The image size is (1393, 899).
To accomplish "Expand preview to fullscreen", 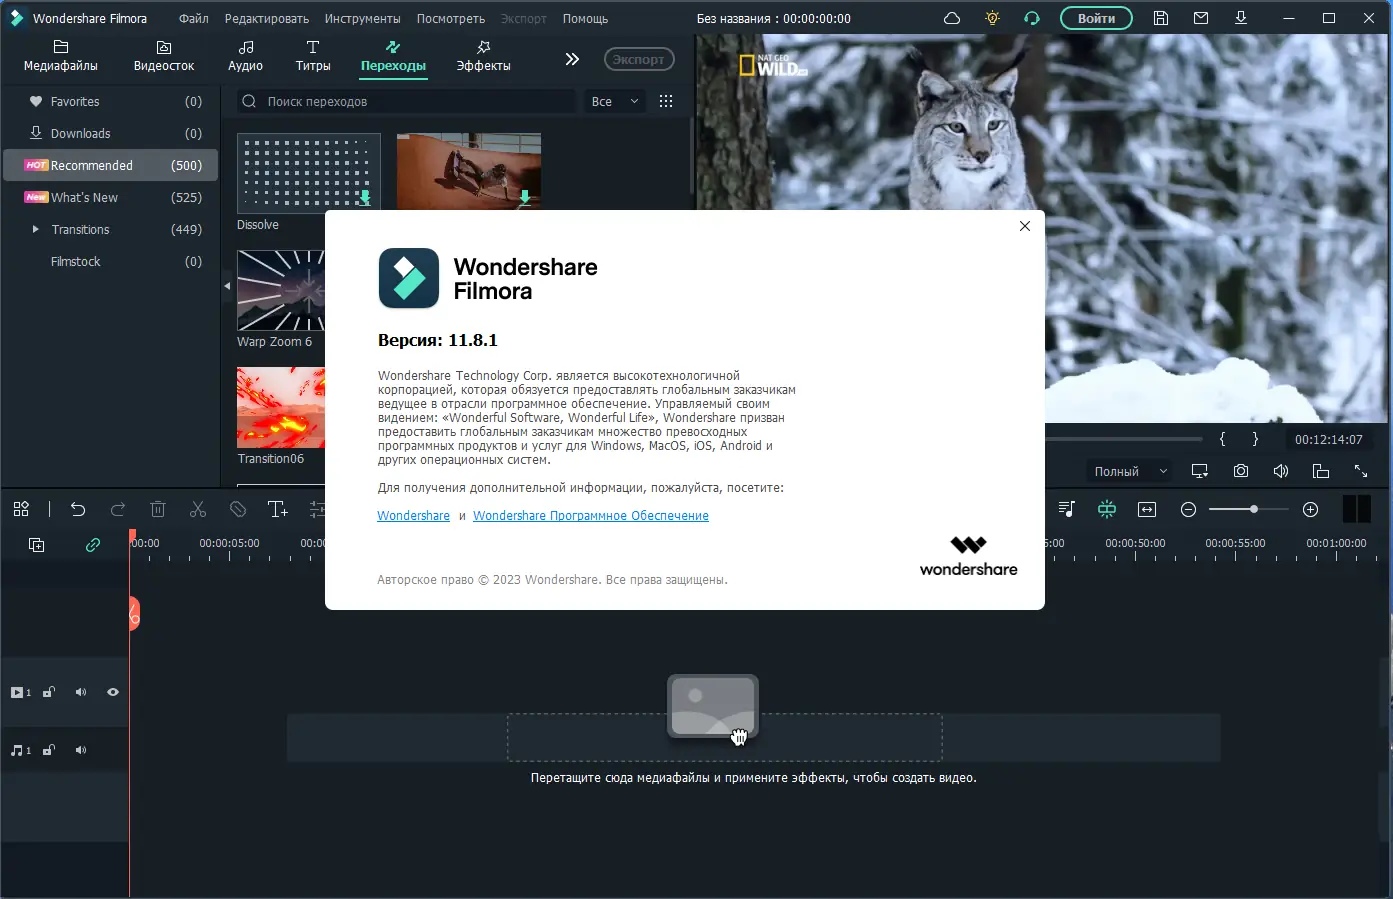I will (x=1361, y=471).
